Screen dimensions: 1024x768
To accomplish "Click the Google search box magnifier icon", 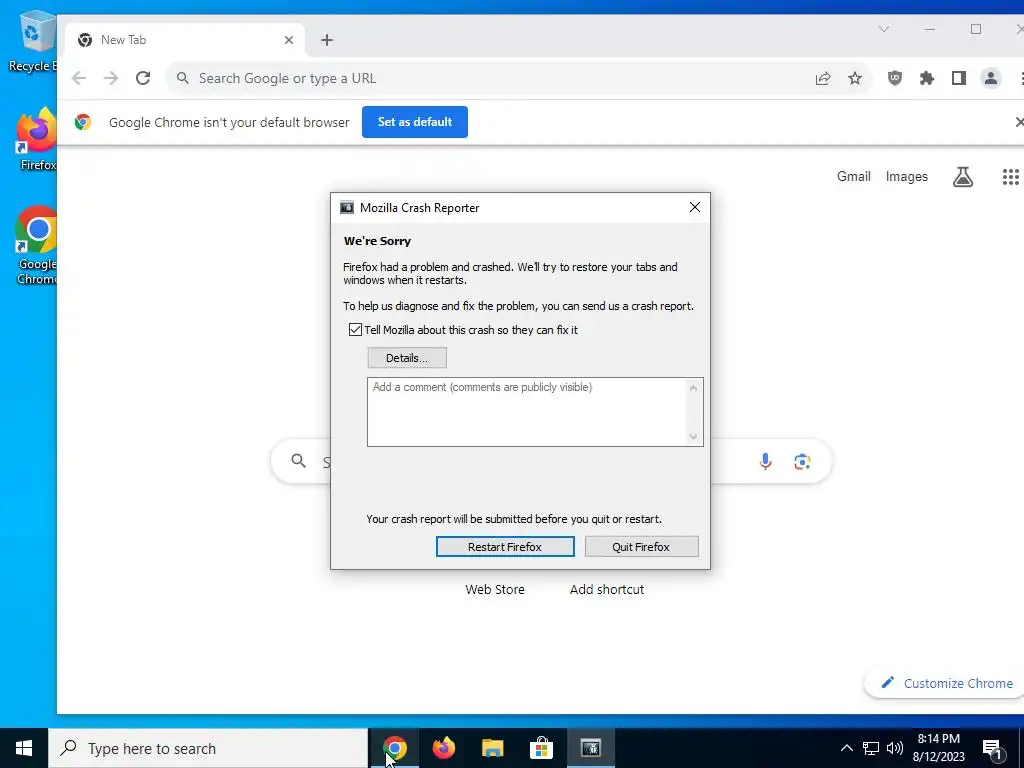I will click(x=298, y=461).
